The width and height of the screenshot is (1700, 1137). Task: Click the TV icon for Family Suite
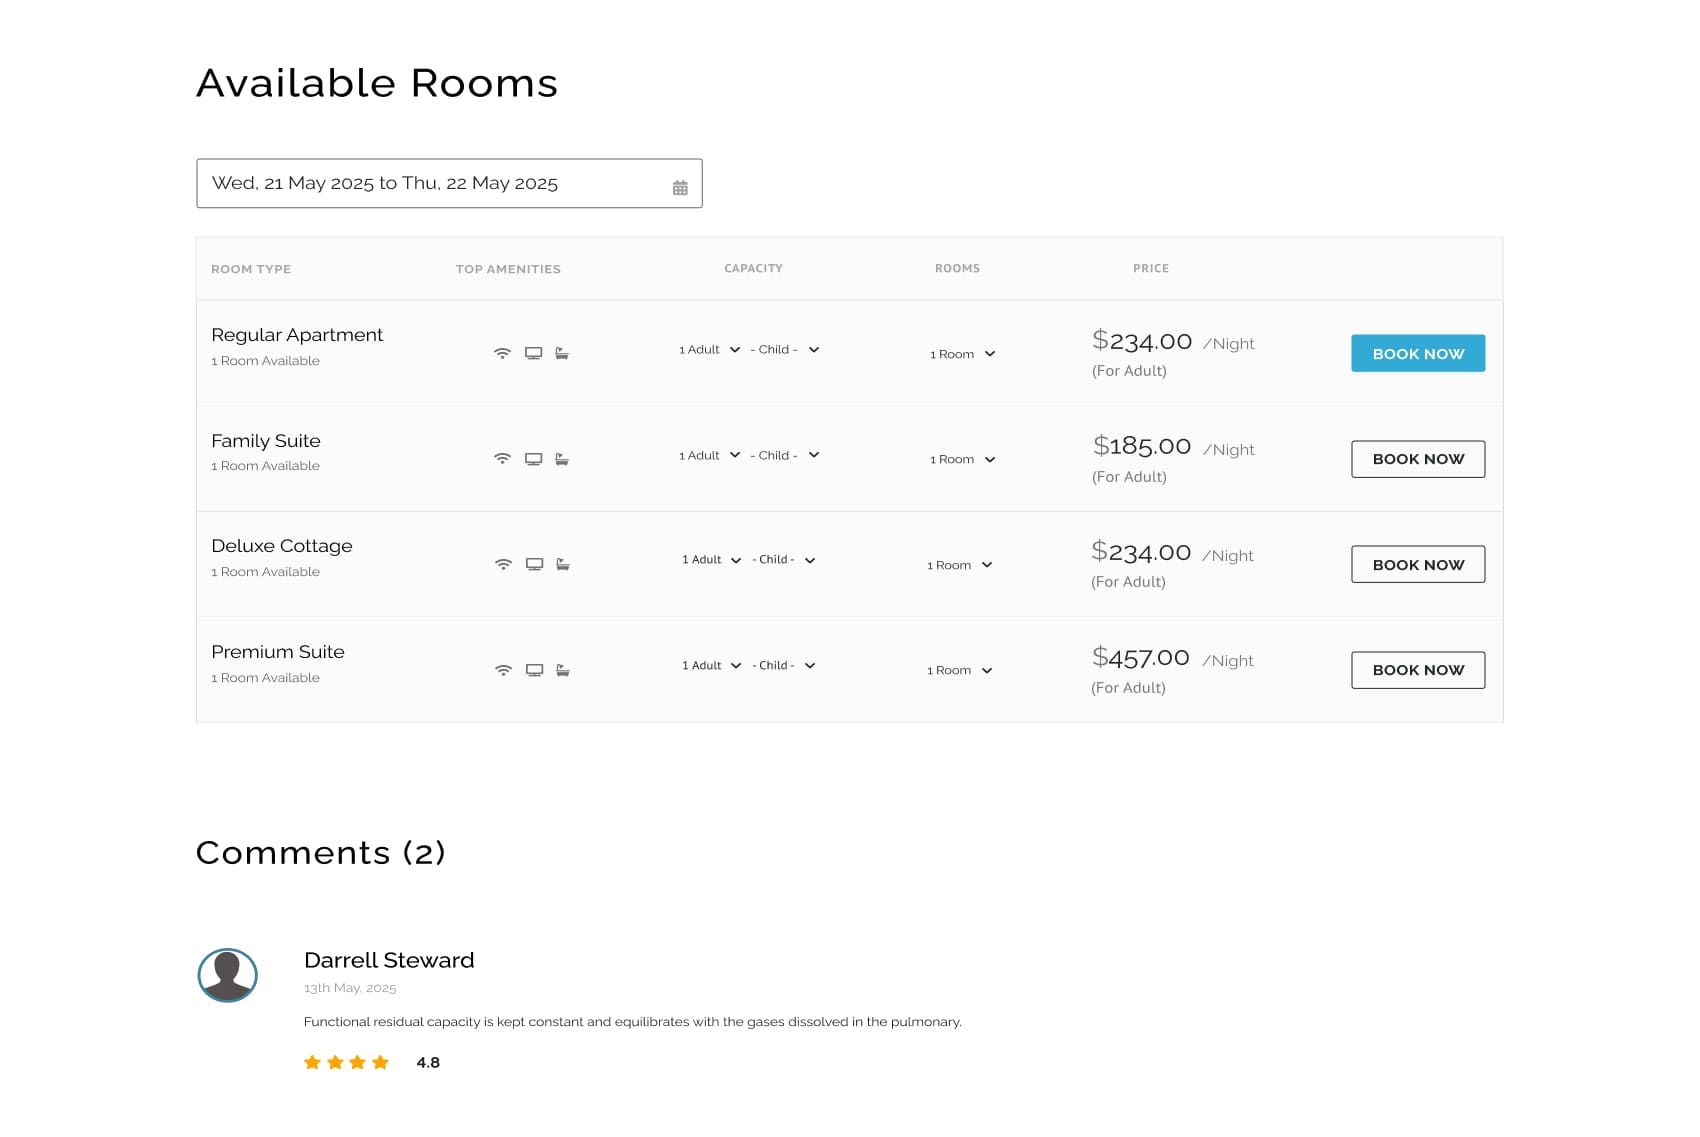click(x=533, y=459)
